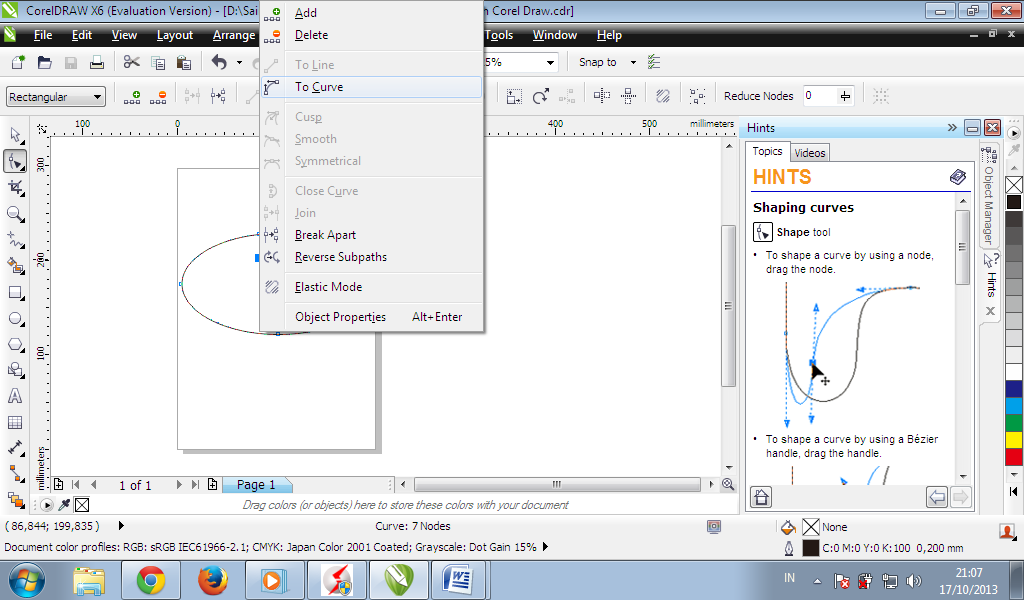Click the Reduce Nodes input field
The width and height of the screenshot is (1024, 600).
820,97
